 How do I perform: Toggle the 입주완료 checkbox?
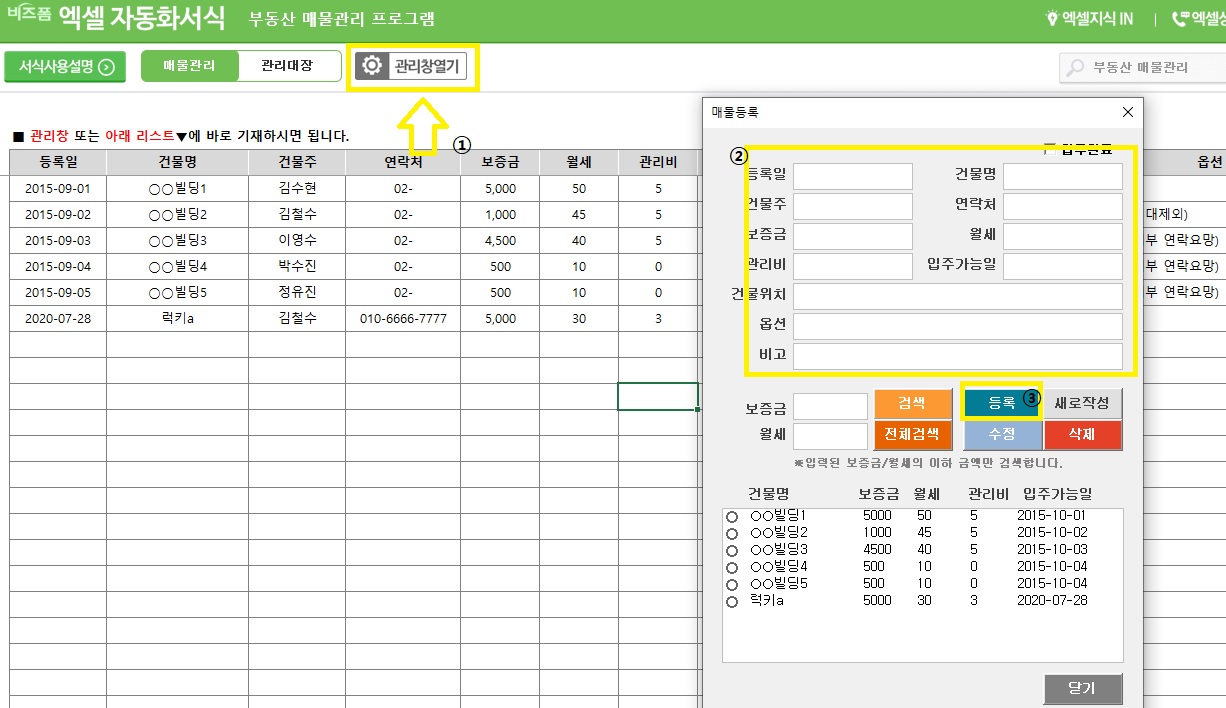[x=1049, y=148]
